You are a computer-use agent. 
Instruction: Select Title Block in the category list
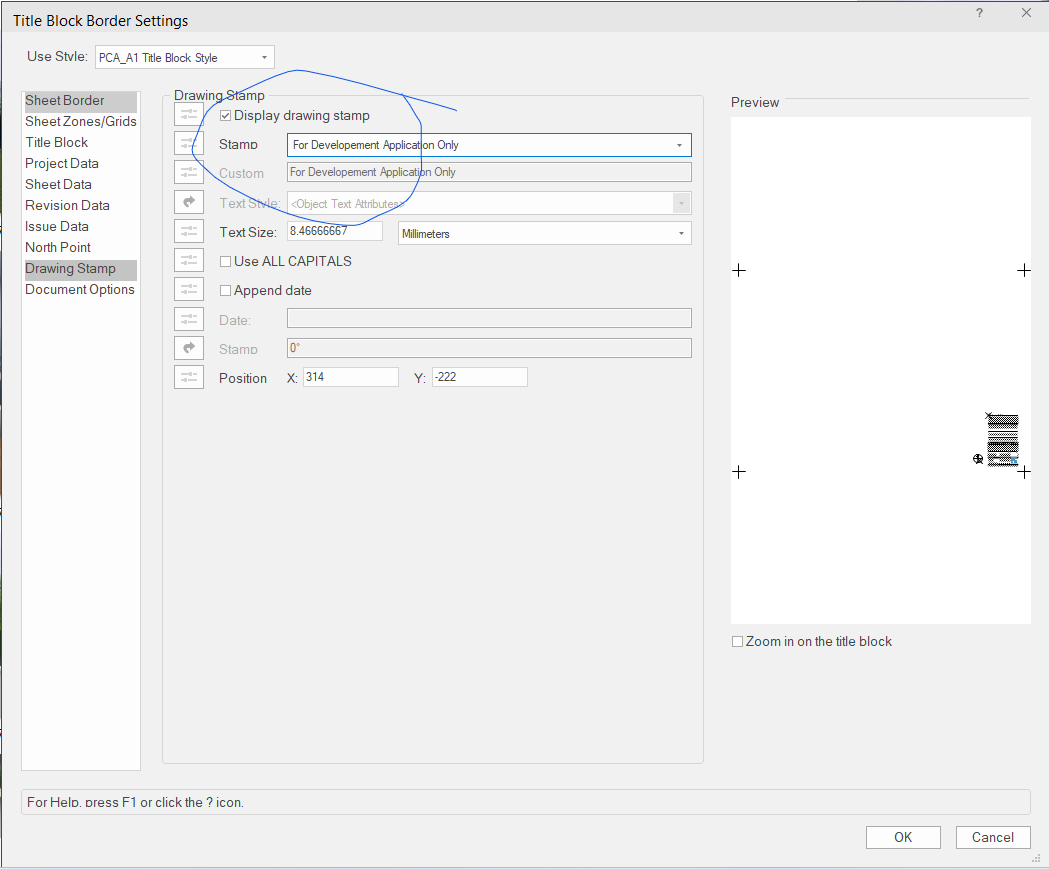click(x=57, y=142)
